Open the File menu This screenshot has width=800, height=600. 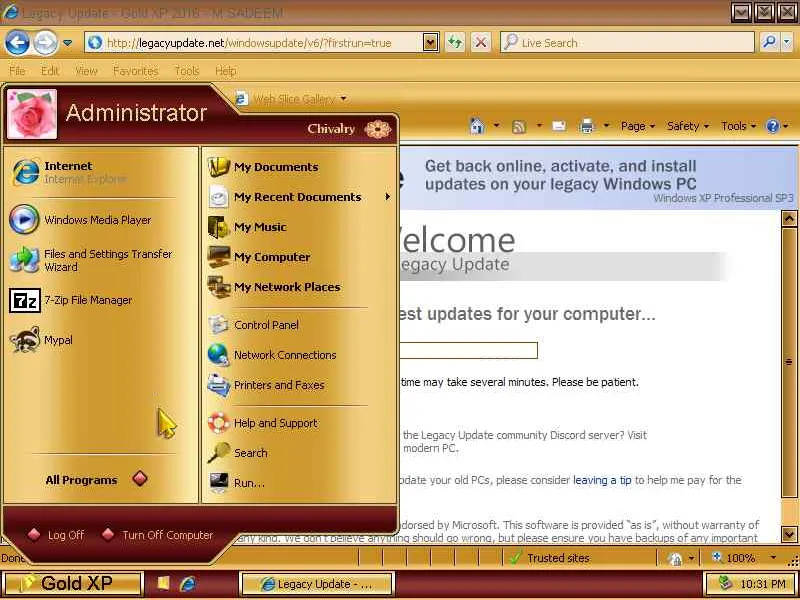17,70
